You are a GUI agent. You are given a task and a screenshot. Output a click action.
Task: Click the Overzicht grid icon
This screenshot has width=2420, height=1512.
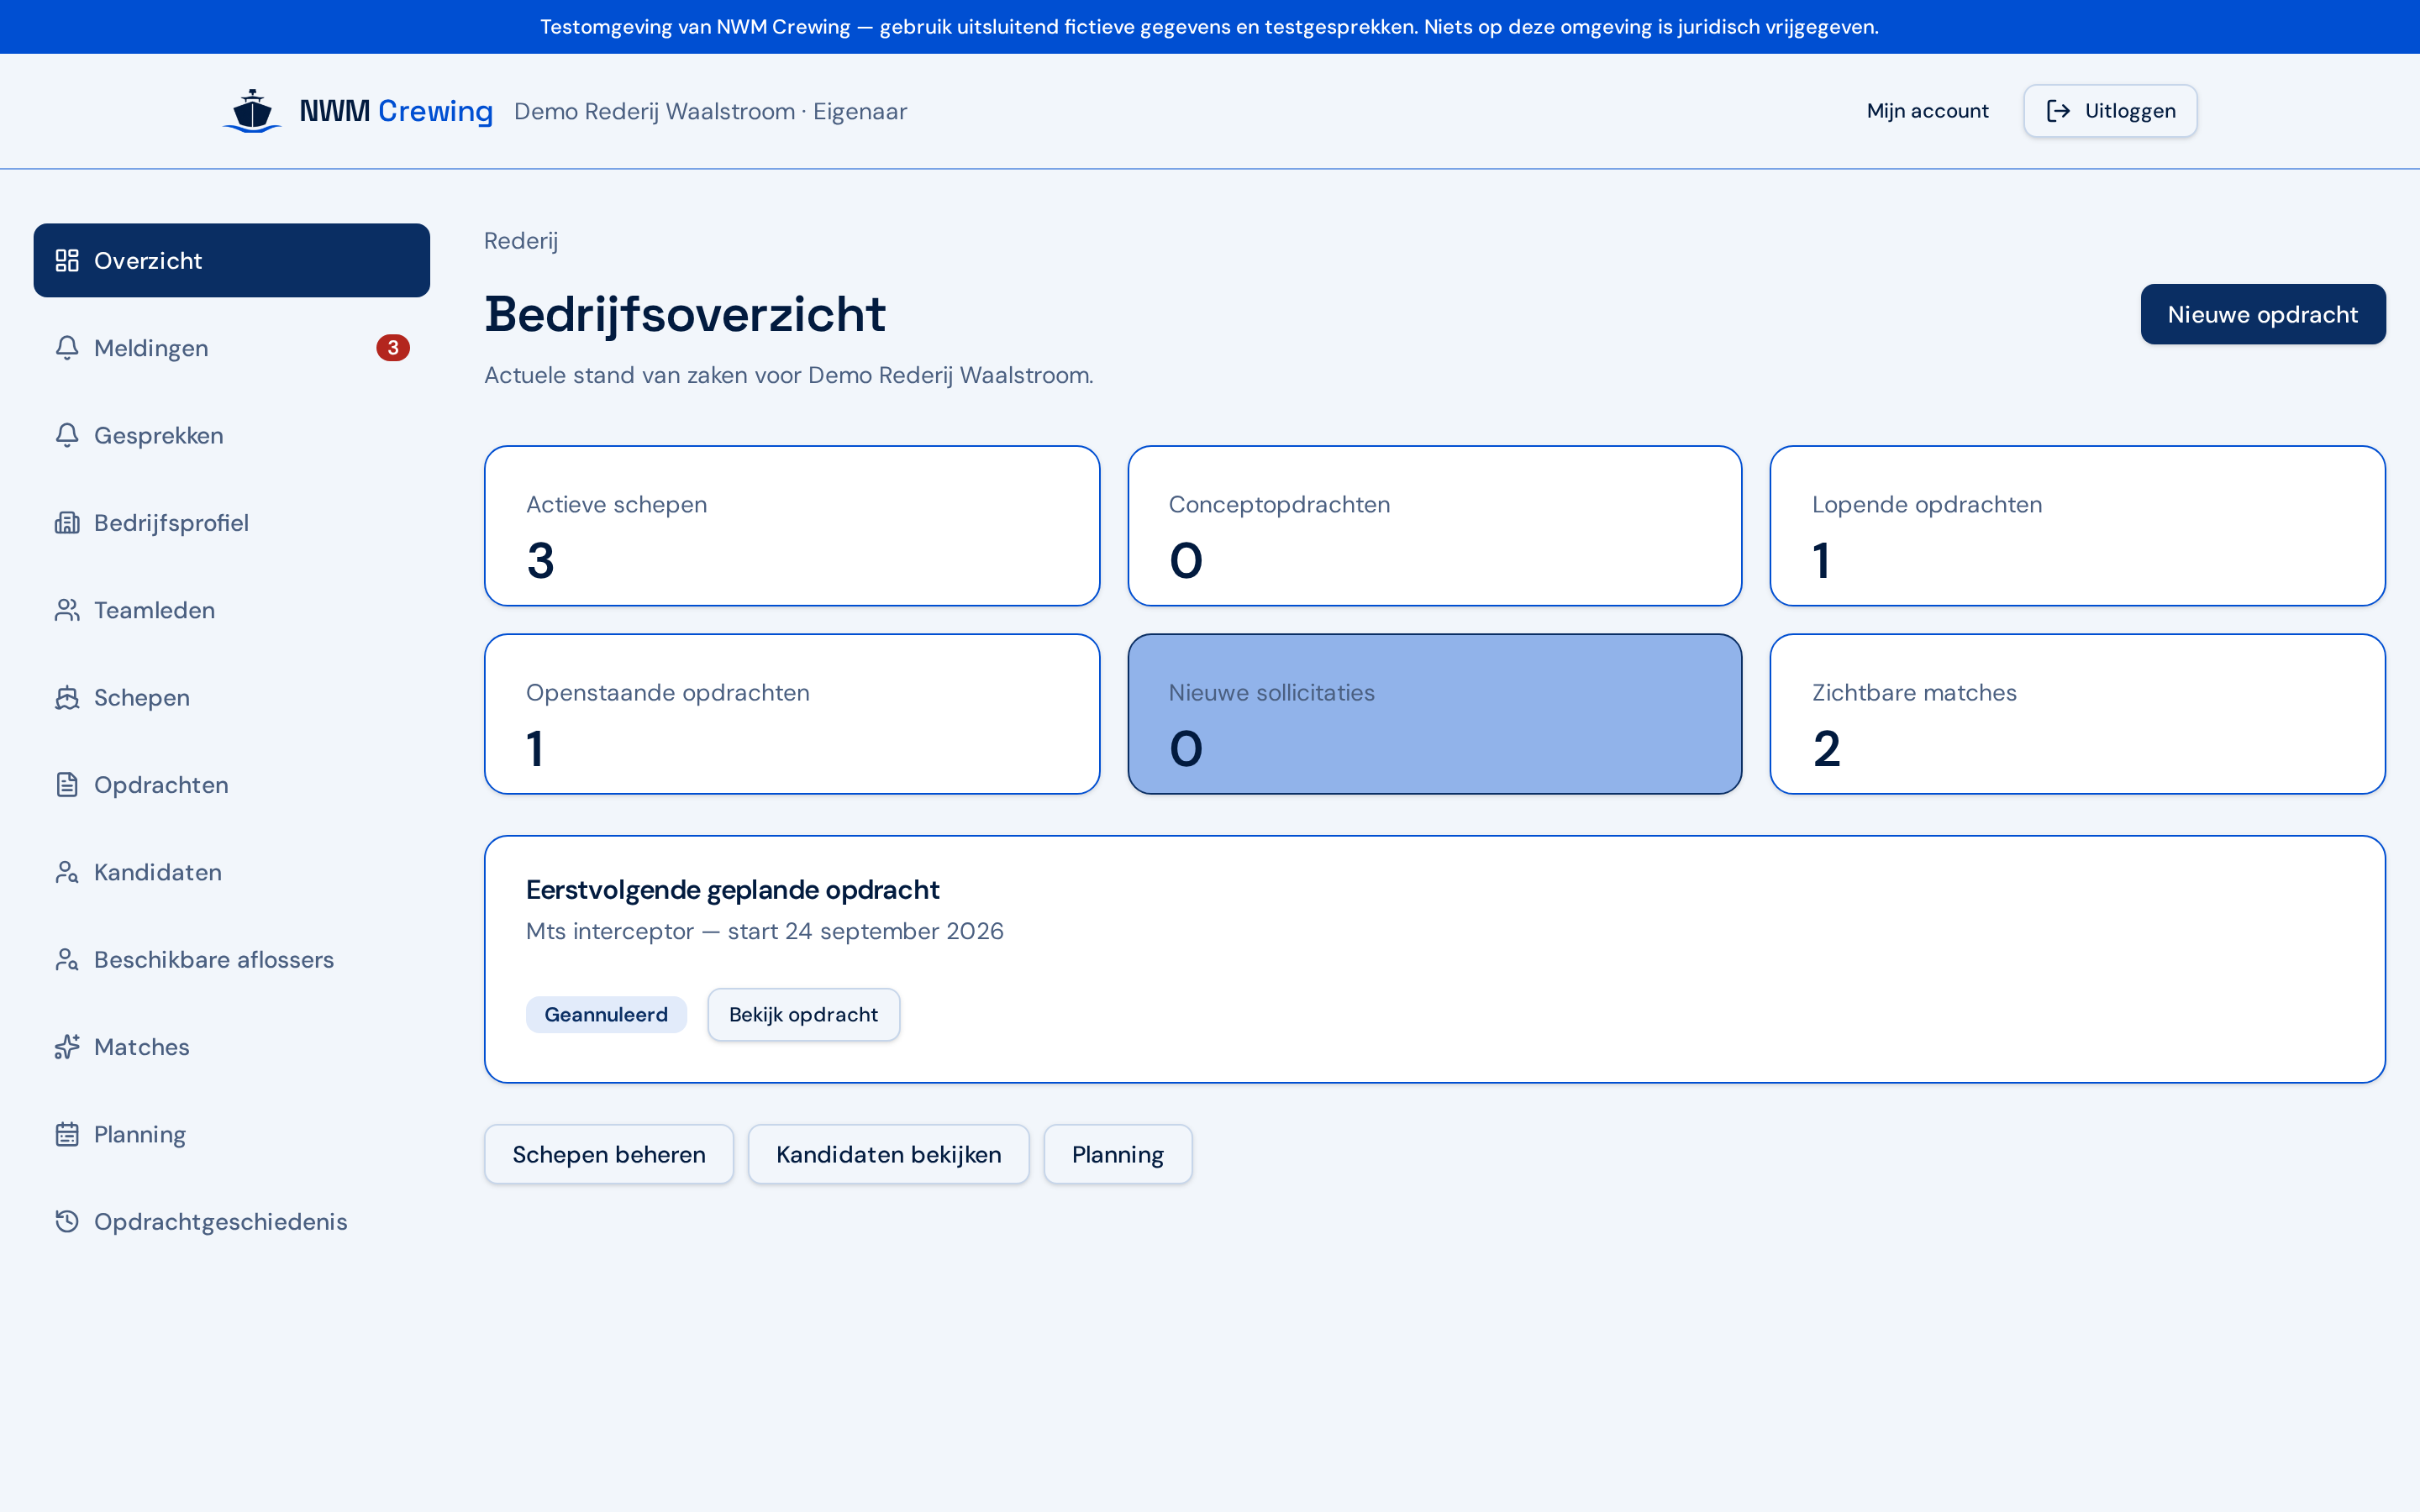click(67, 260)
